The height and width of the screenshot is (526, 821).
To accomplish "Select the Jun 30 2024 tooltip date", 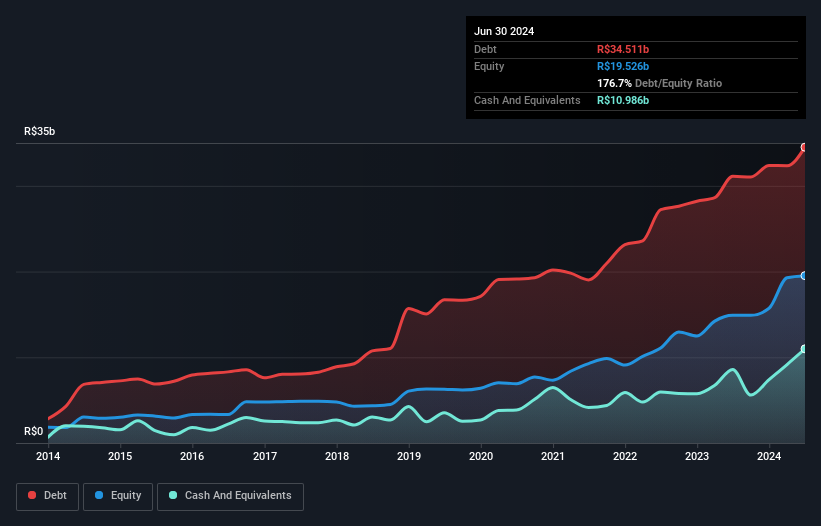I will click(504, 31).
